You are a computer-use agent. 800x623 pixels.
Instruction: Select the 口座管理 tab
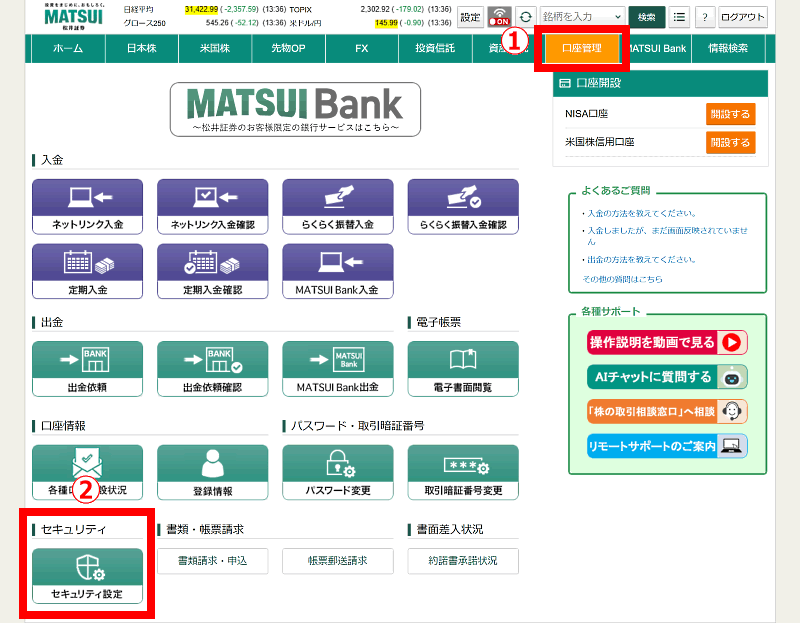click(582, 48)
